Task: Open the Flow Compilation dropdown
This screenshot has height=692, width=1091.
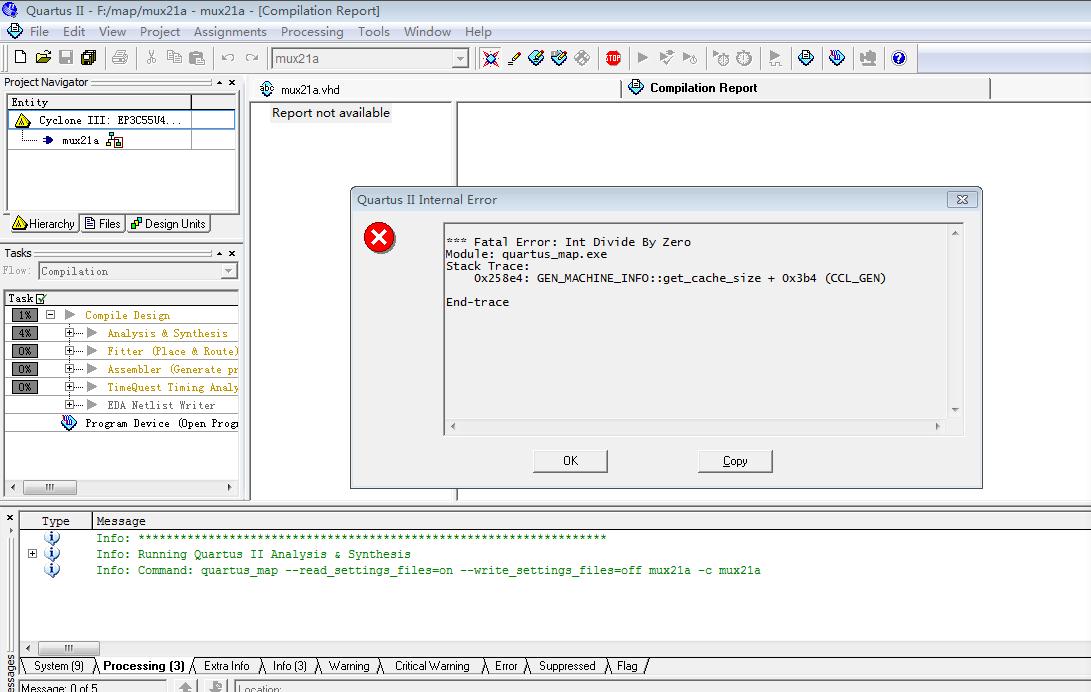Action: point(228,271)
